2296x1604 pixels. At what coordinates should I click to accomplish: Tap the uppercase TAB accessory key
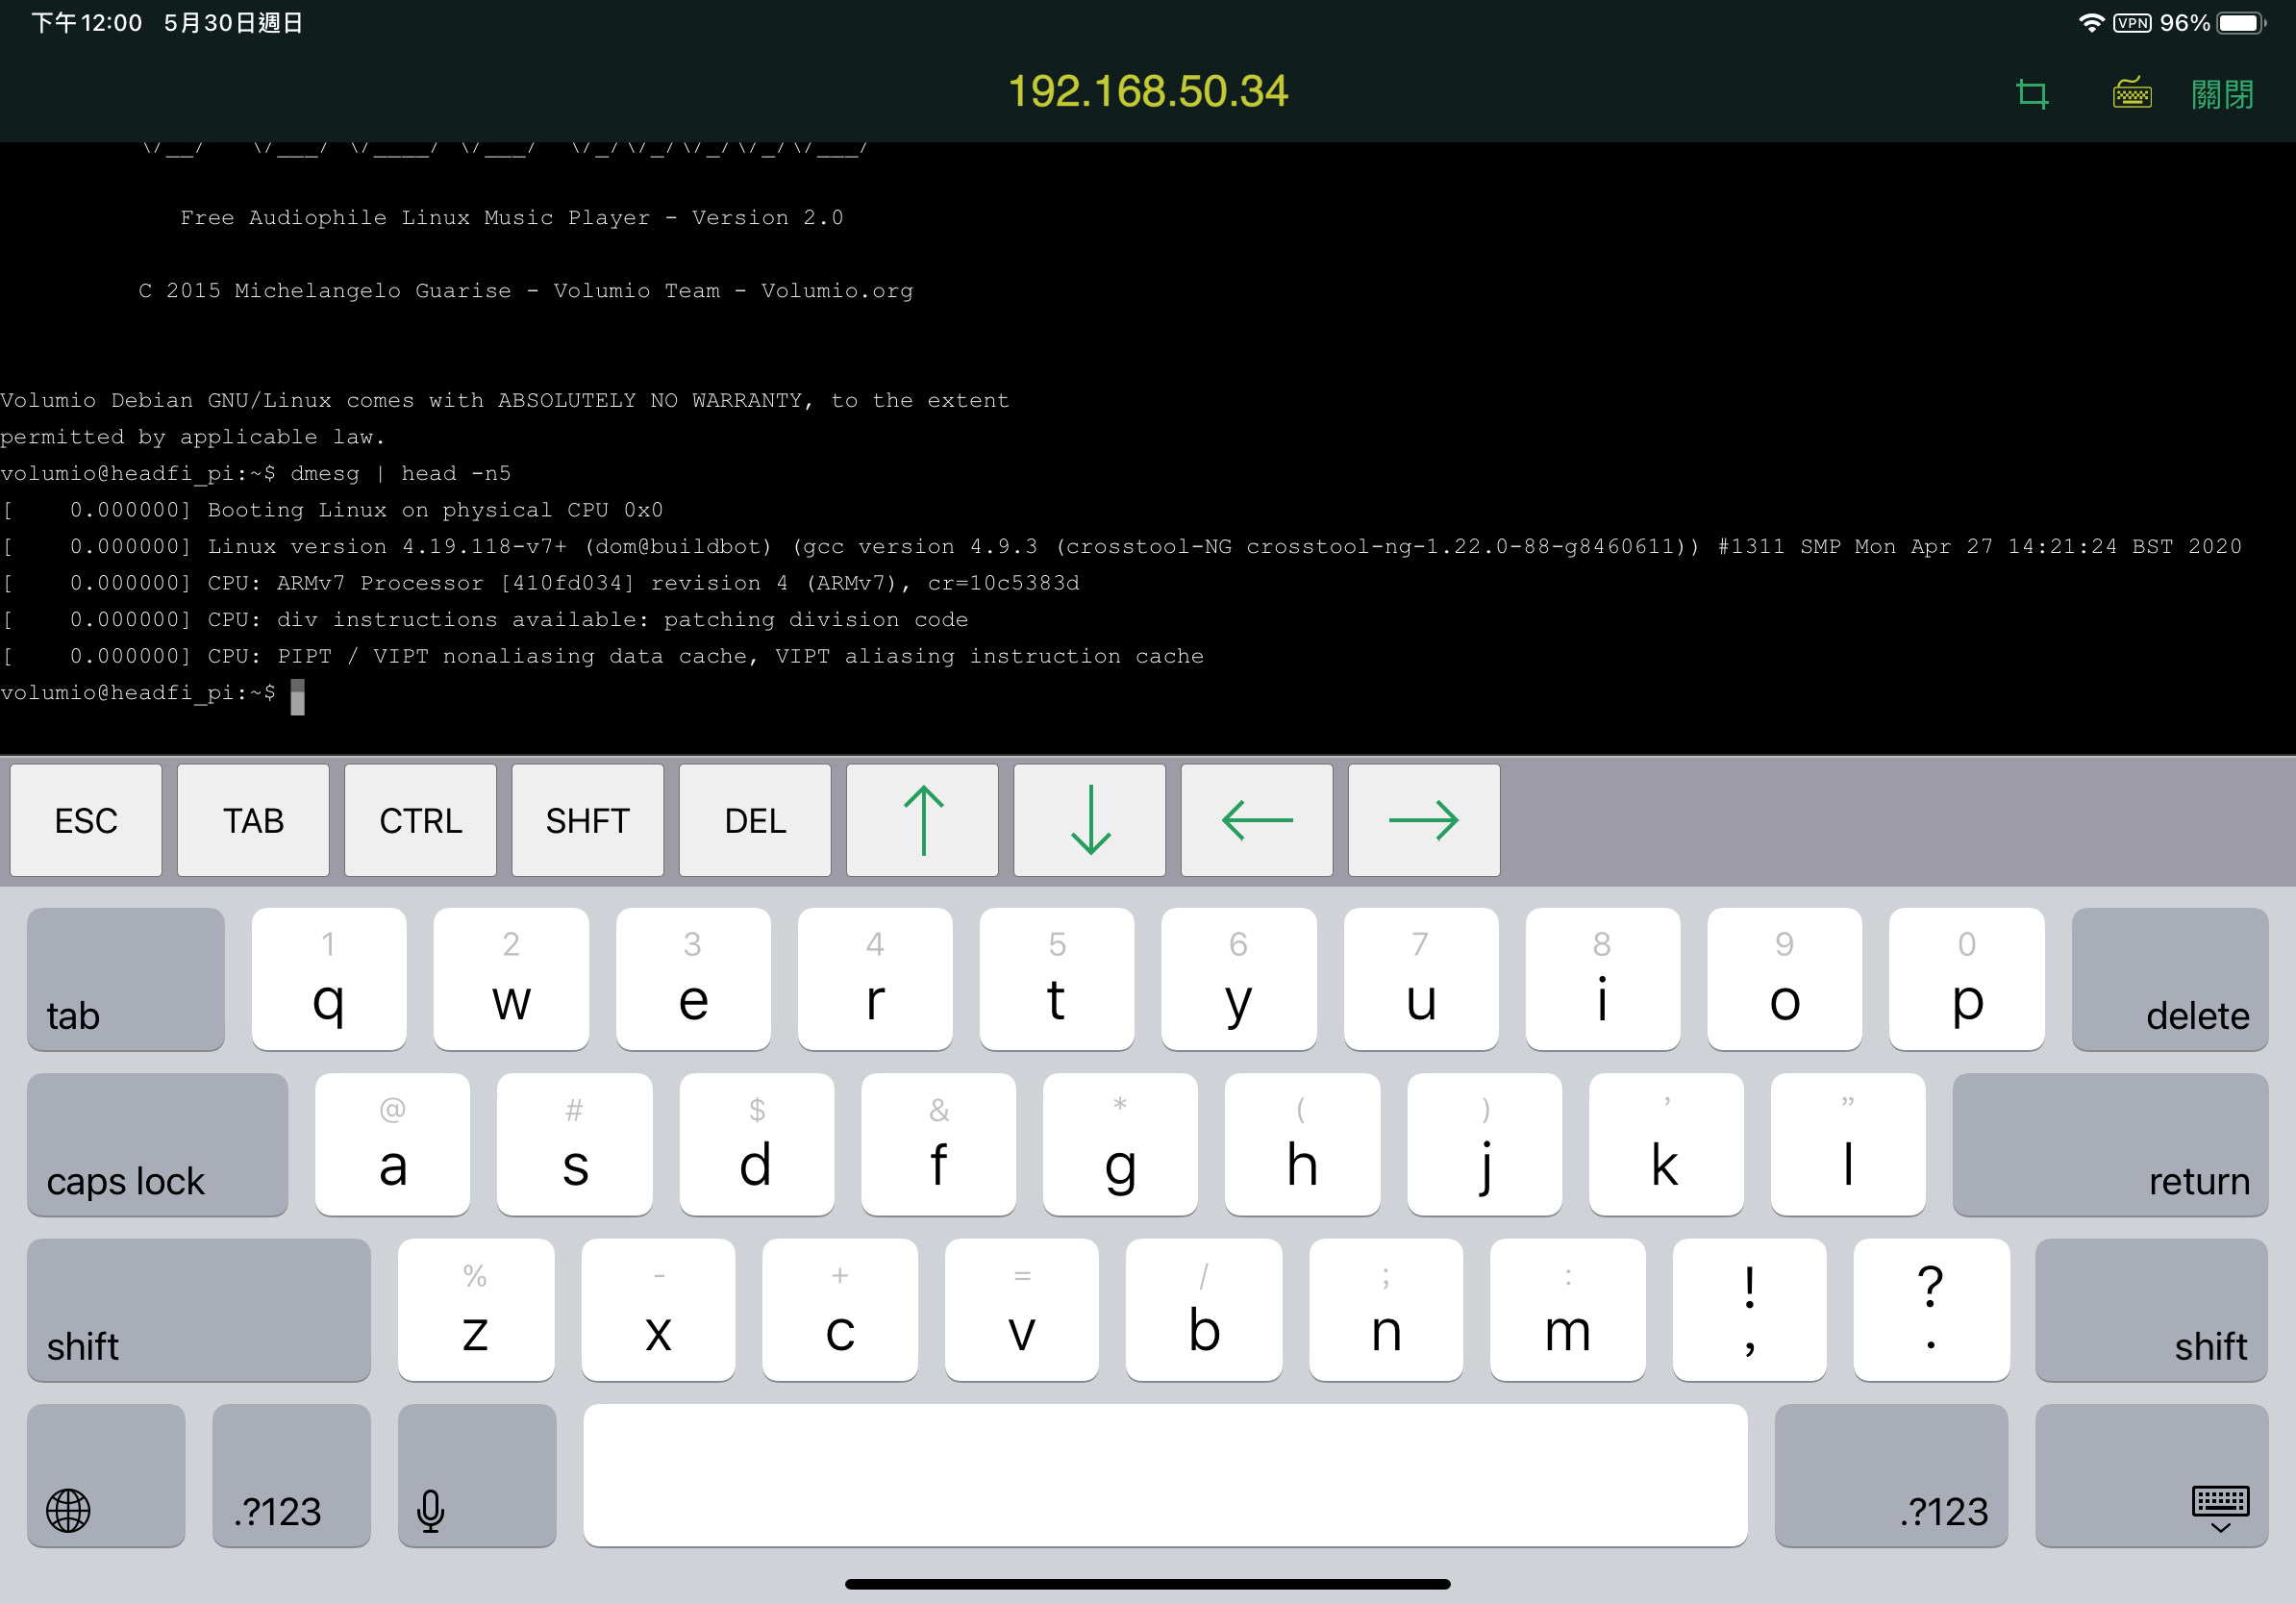[x=253, y=820]
